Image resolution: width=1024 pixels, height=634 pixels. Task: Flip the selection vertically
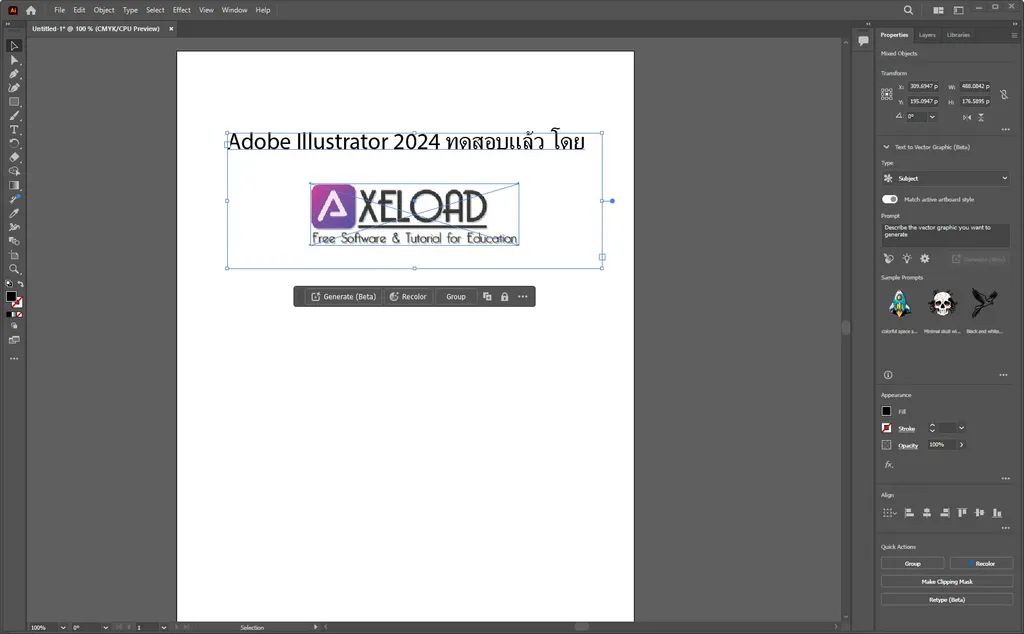981,118
